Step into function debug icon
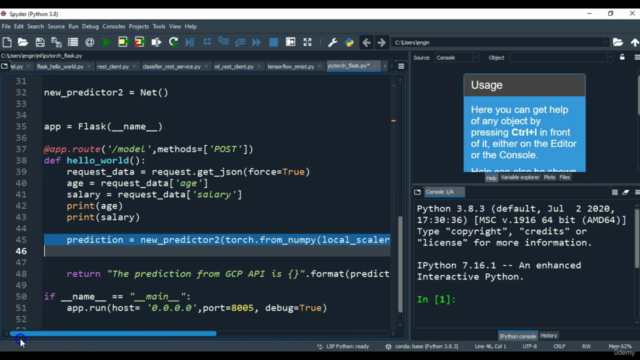This screenshot has height=360, width=640. point(223,42)
